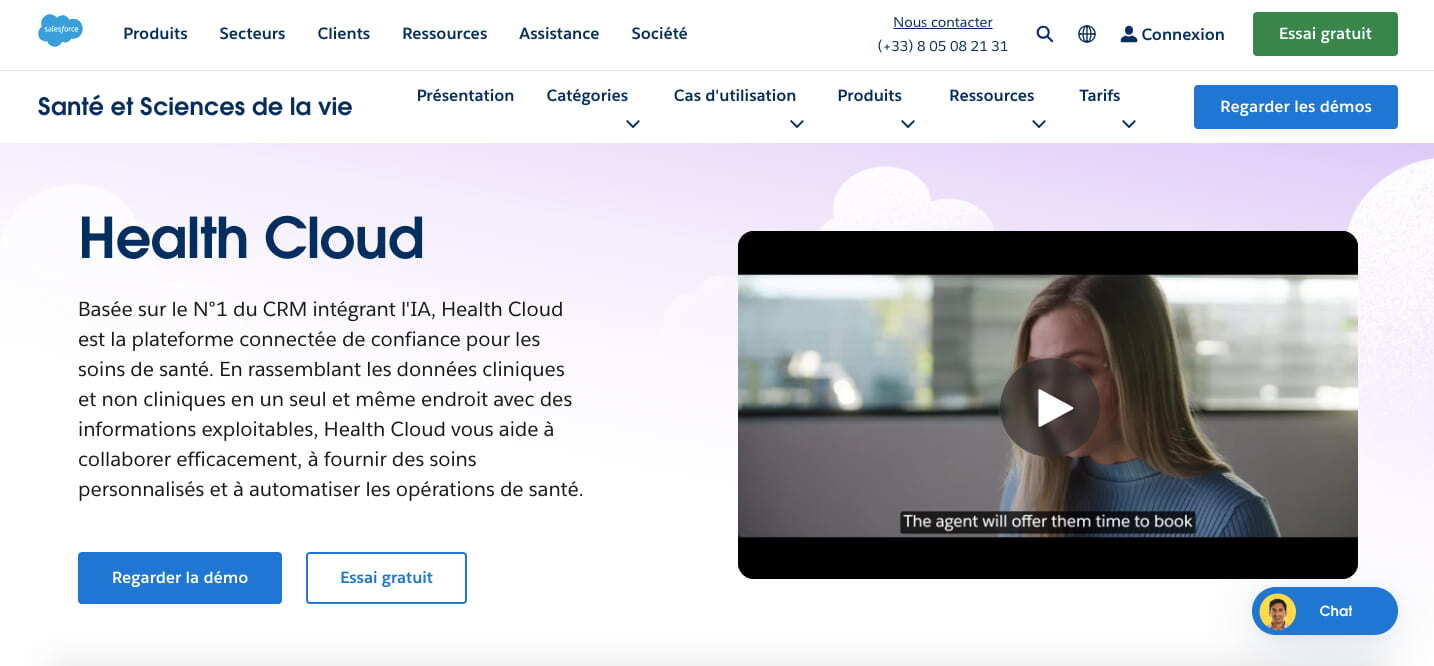The width and height of the screenshot is (1434, 666).
Task: Open the globe language selector
Action: (x=1087, y=34)
